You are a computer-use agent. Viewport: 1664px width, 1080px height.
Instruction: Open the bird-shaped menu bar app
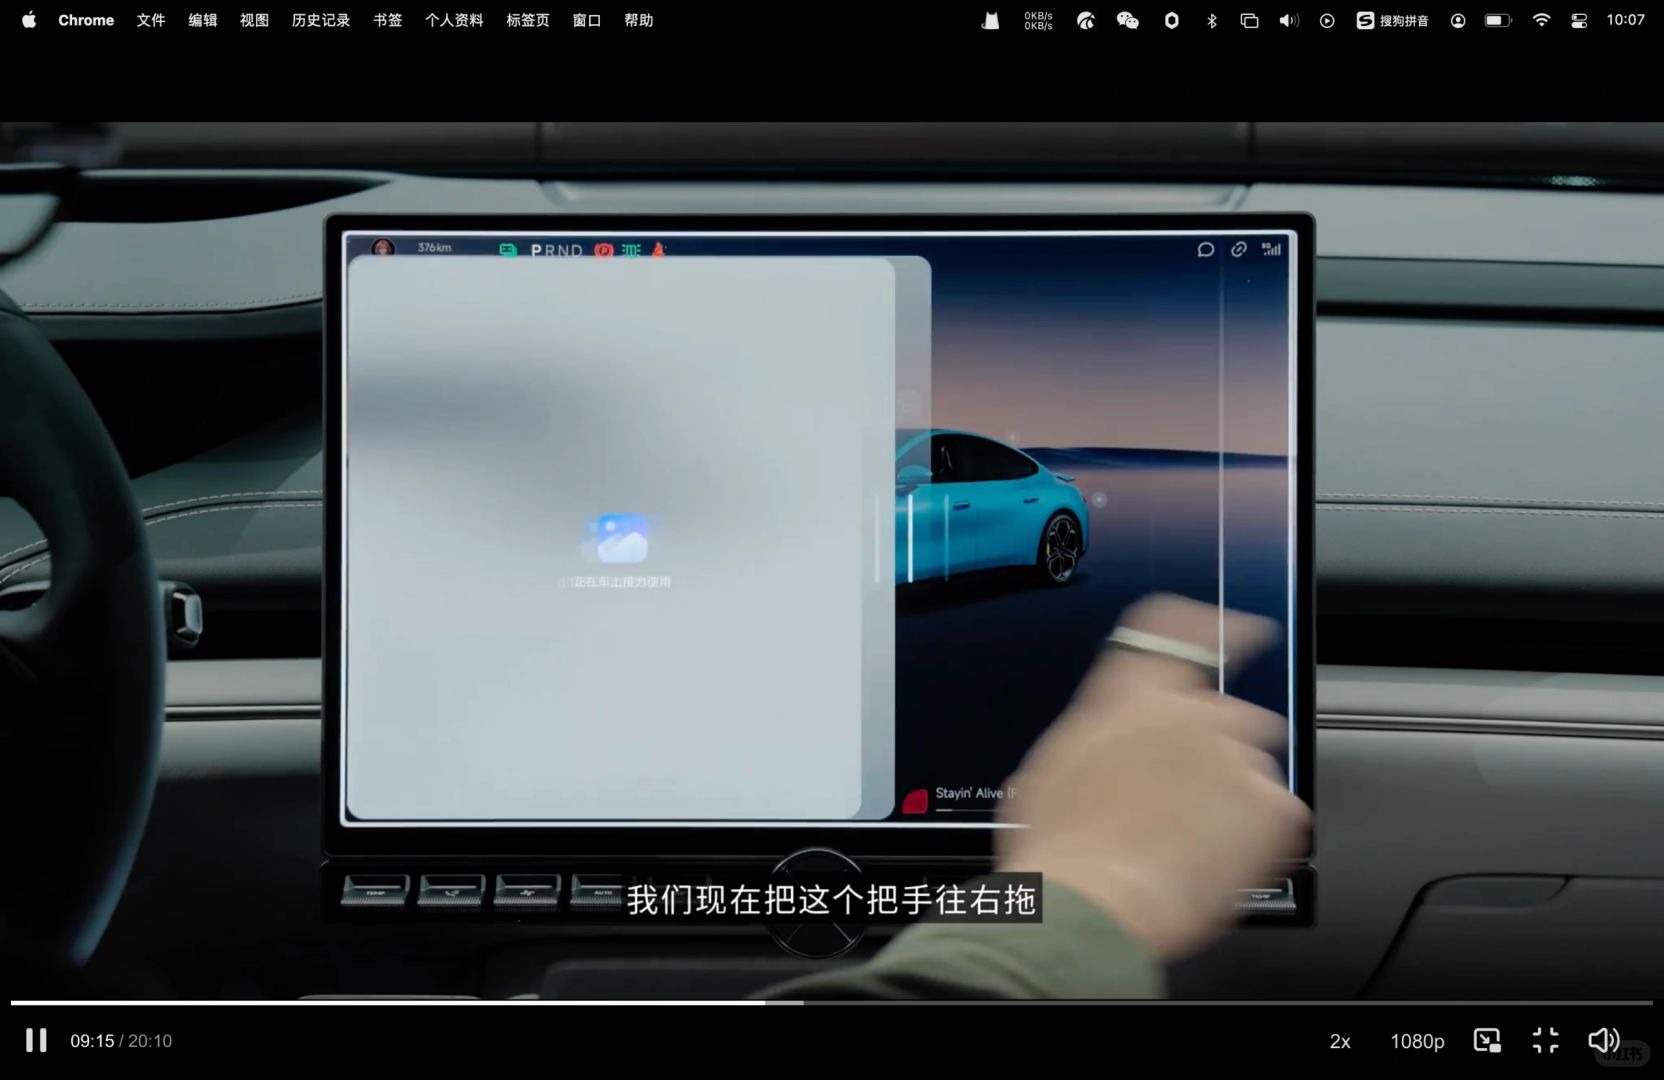pos(1085,20)
